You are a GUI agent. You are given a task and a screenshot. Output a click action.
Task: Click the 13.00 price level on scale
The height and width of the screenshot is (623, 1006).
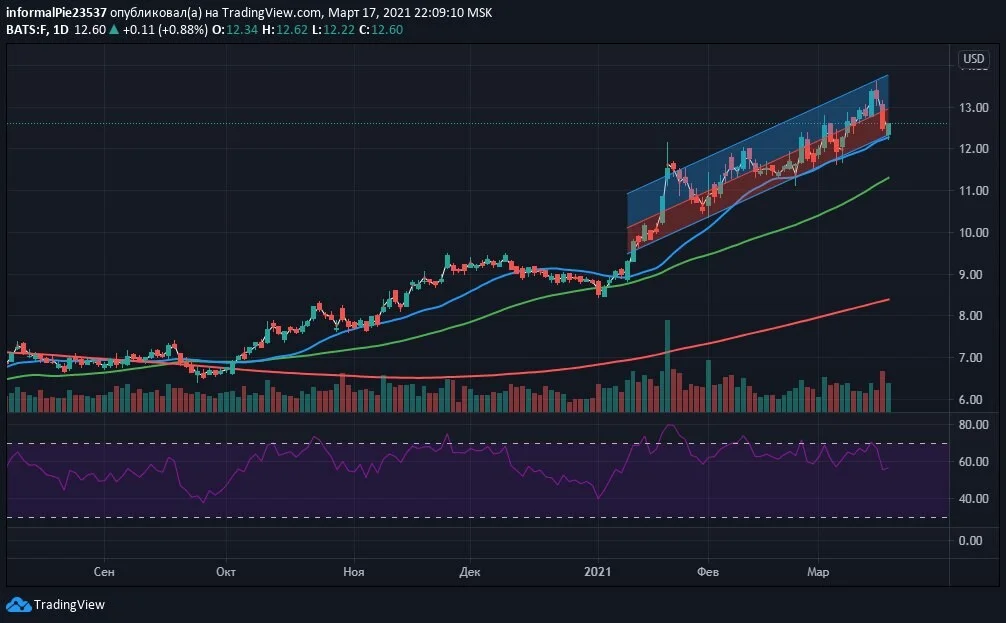click(973, 107)
